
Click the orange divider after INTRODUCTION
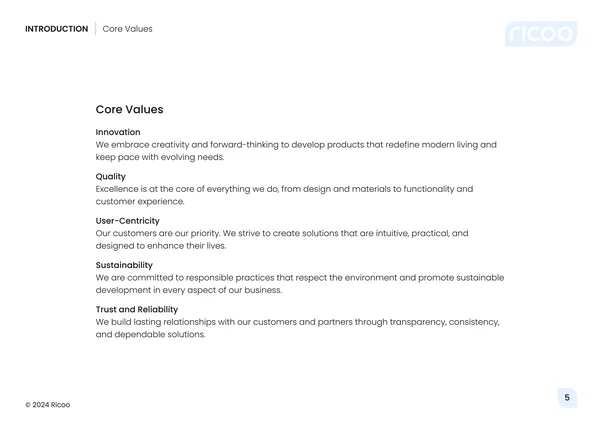(95, 29)
